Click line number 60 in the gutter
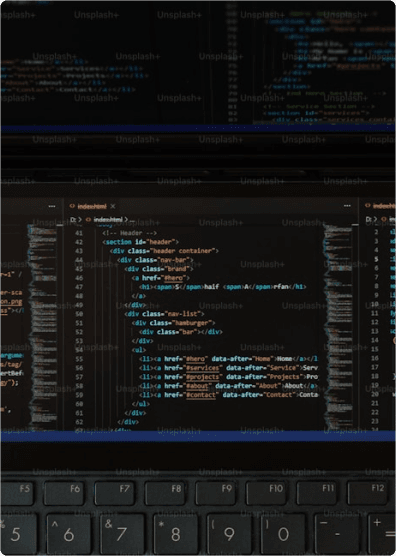This screenshot has height=556, width=396. coord(79,404)
